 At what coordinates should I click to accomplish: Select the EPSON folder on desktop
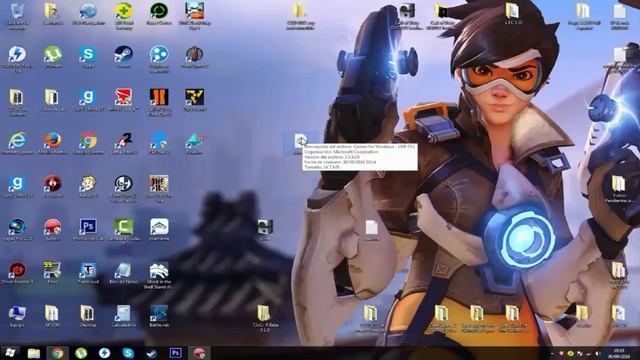tap(53, 316)
